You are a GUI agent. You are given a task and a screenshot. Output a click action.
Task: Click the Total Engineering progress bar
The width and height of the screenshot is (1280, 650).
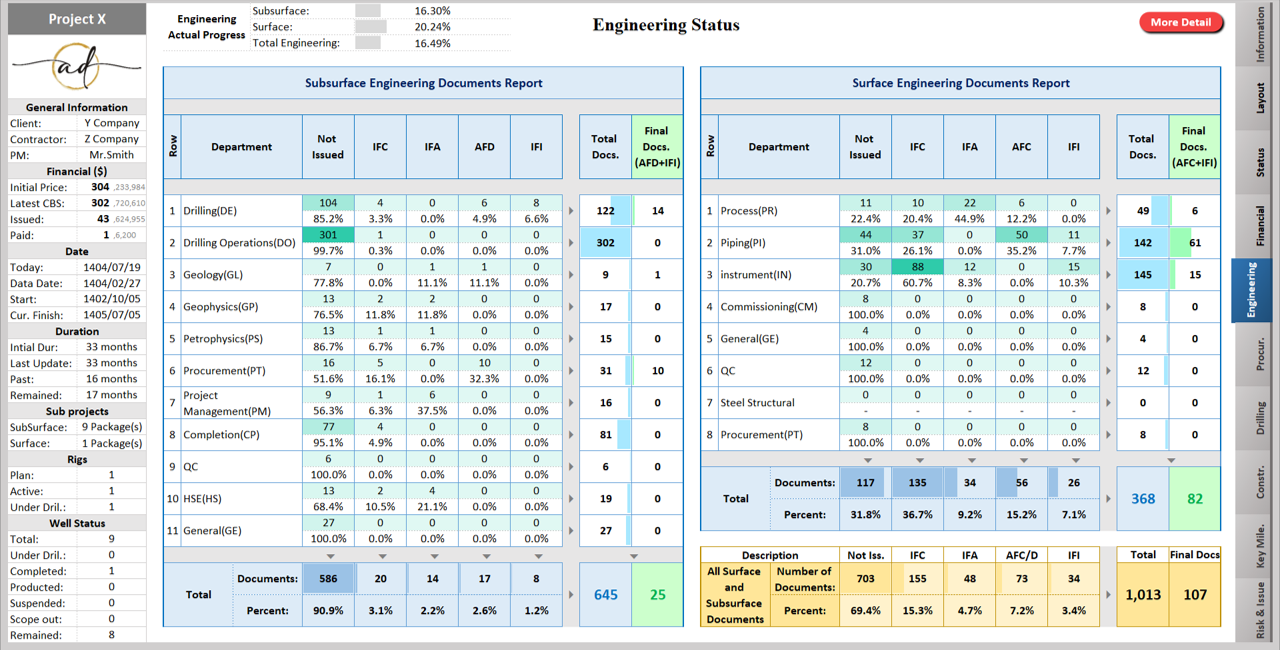[x=368, y=43]
